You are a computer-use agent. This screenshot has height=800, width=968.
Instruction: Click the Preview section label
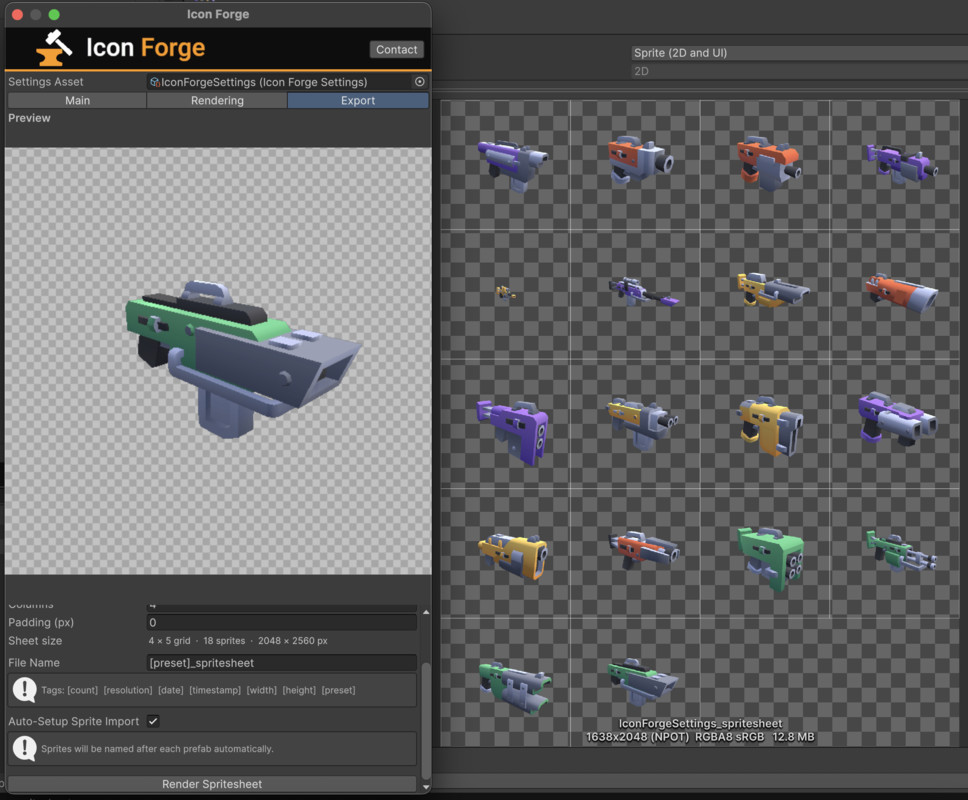(x=29, y=118)
